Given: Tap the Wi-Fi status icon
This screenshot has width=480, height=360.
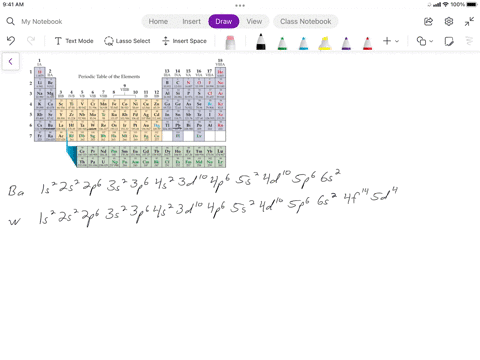Looking at the screenshot, I should 446,4.
